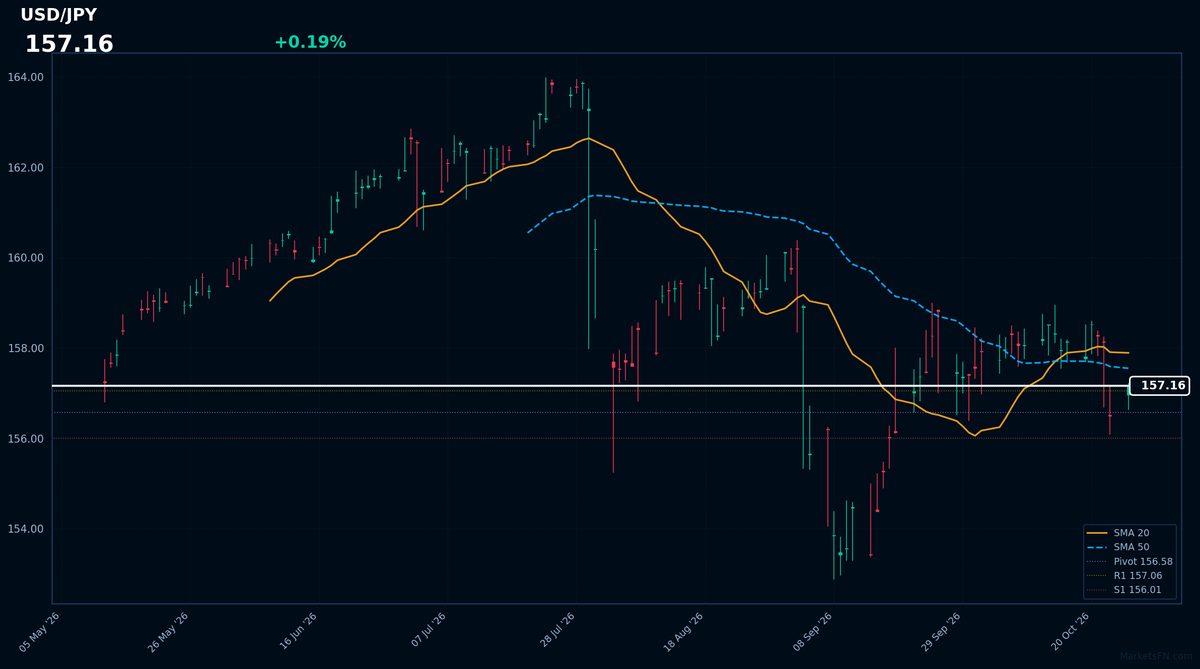Select SMA 20 legend entry
Screen dimensions: 1200x669
click(x=1131, y=533)
